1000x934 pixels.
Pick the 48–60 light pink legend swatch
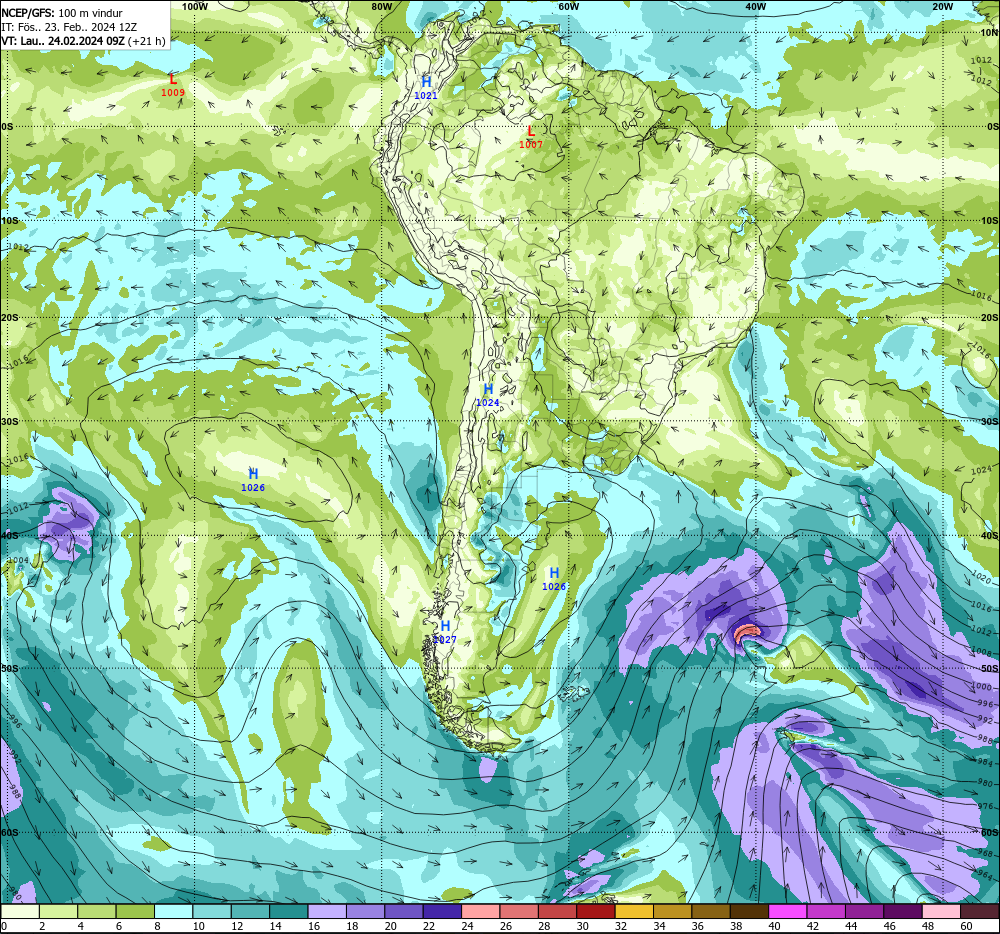(942, 912)
